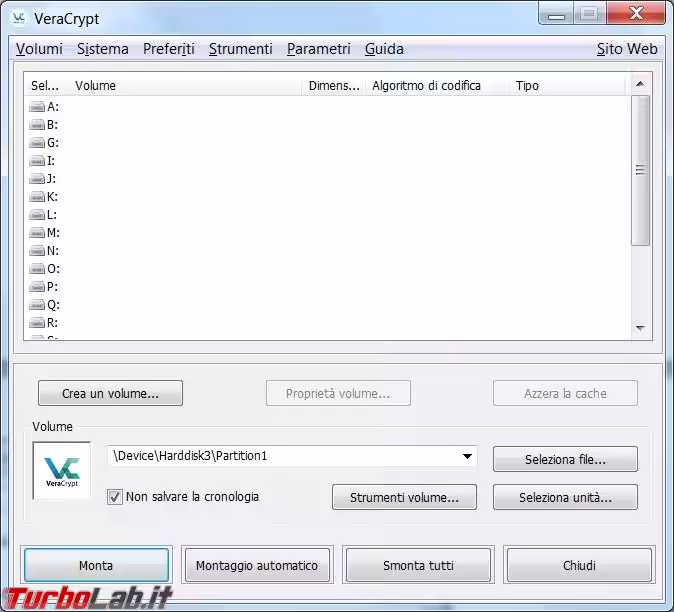Click the scroll down arrow of drive list
This screenshot has height=612, width=674.
tap(640, 328)
